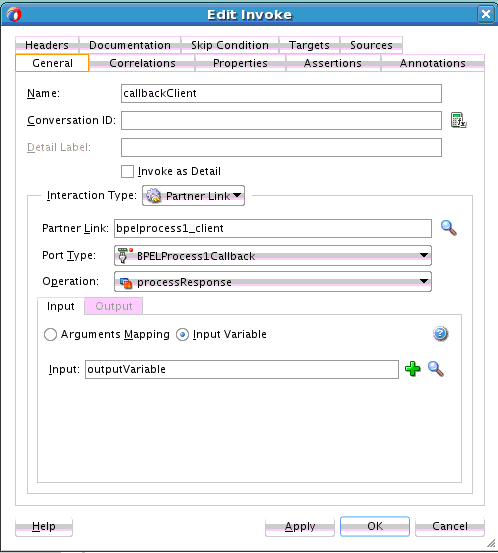Click the Help button
The width and height of the screenshot is (498, 553).
point(44,527)
